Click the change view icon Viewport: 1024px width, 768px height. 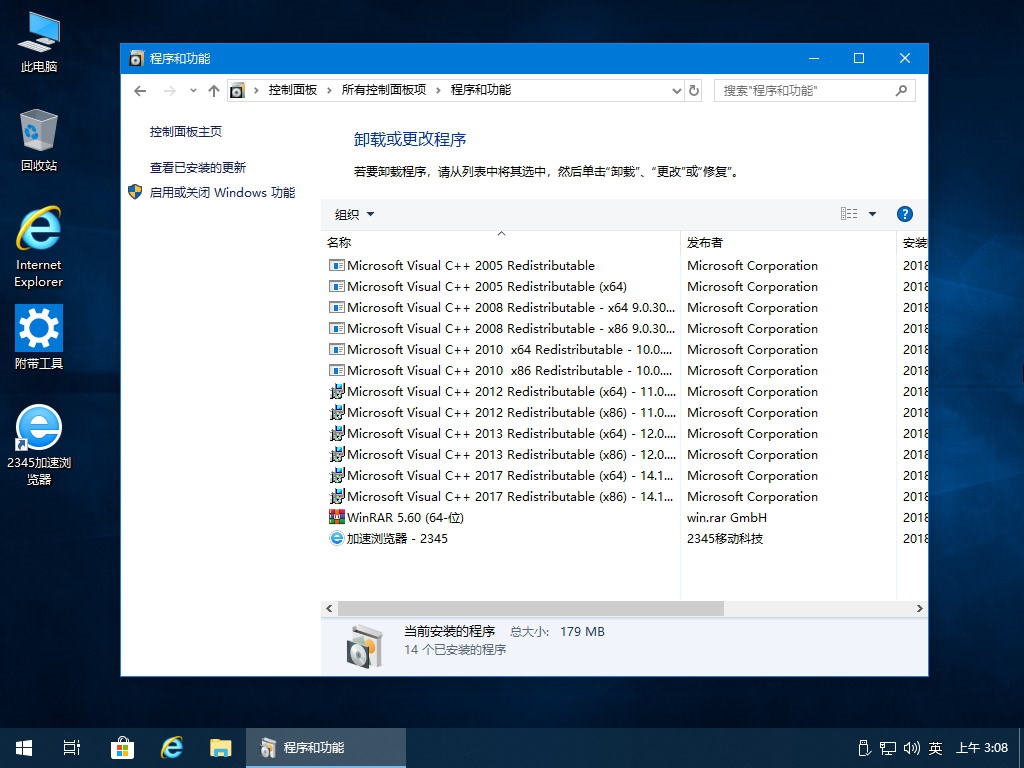point(849,214)
